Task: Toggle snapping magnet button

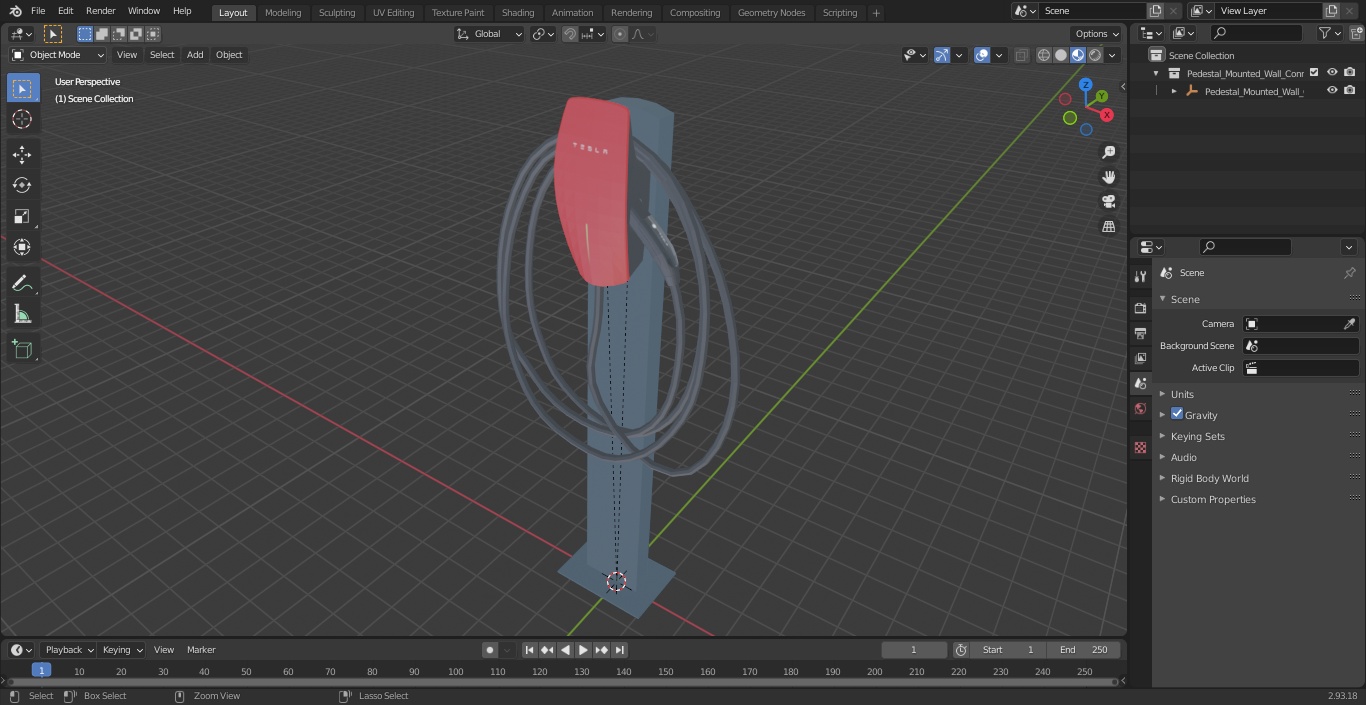Action: [x=569, y=34]
